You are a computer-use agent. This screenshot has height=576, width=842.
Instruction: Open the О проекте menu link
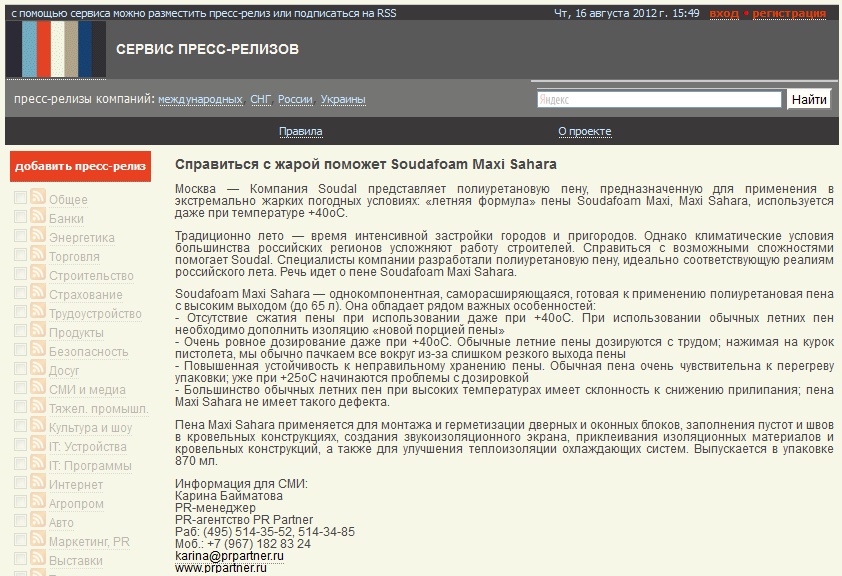point(585,132)
